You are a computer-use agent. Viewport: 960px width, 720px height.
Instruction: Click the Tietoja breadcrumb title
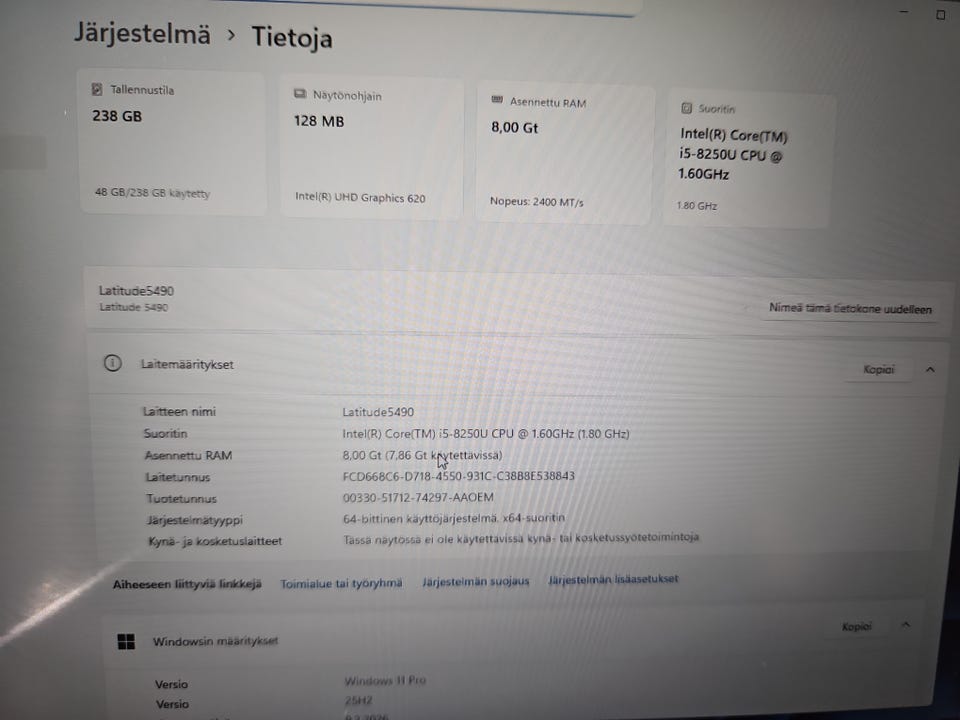[292, 37]
